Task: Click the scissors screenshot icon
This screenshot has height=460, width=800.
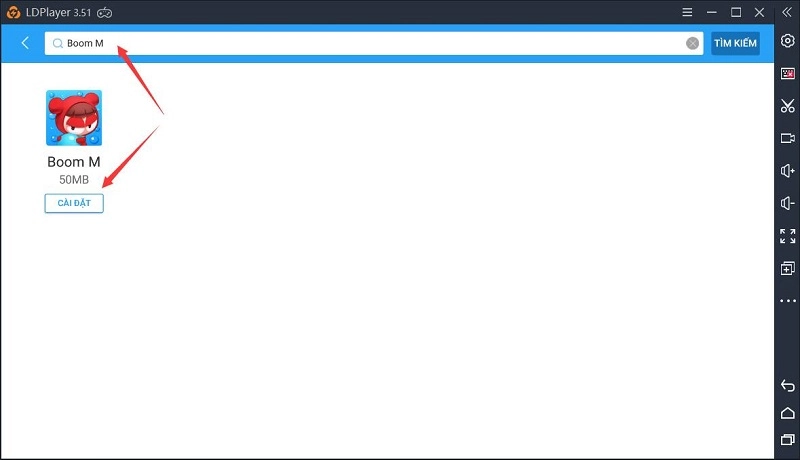Action: [787, 106]
